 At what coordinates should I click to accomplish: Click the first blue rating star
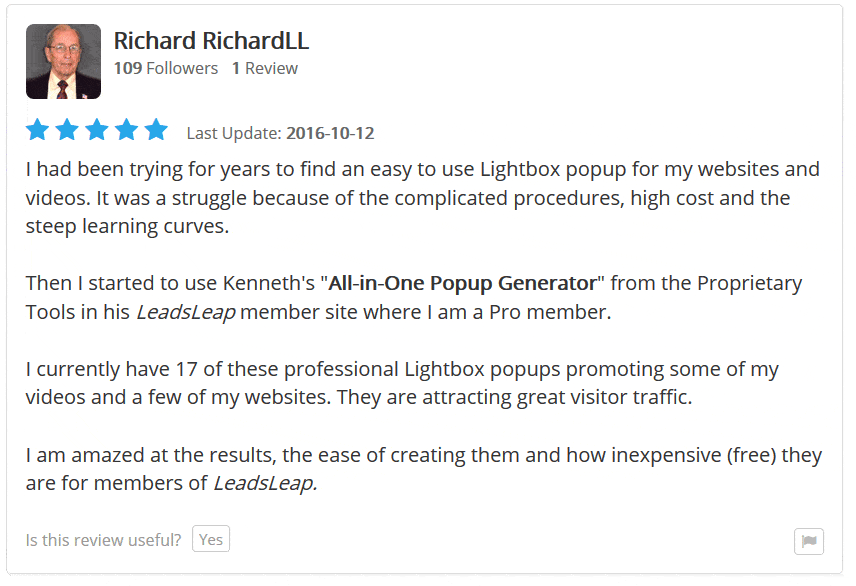tap(38, 130)
